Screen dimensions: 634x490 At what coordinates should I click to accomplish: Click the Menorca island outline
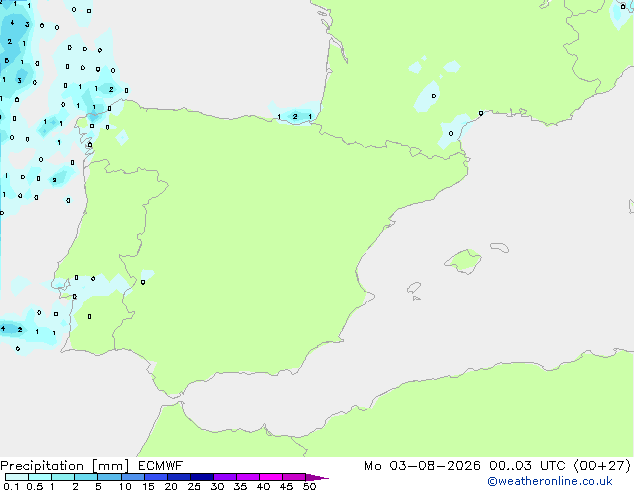500,247
